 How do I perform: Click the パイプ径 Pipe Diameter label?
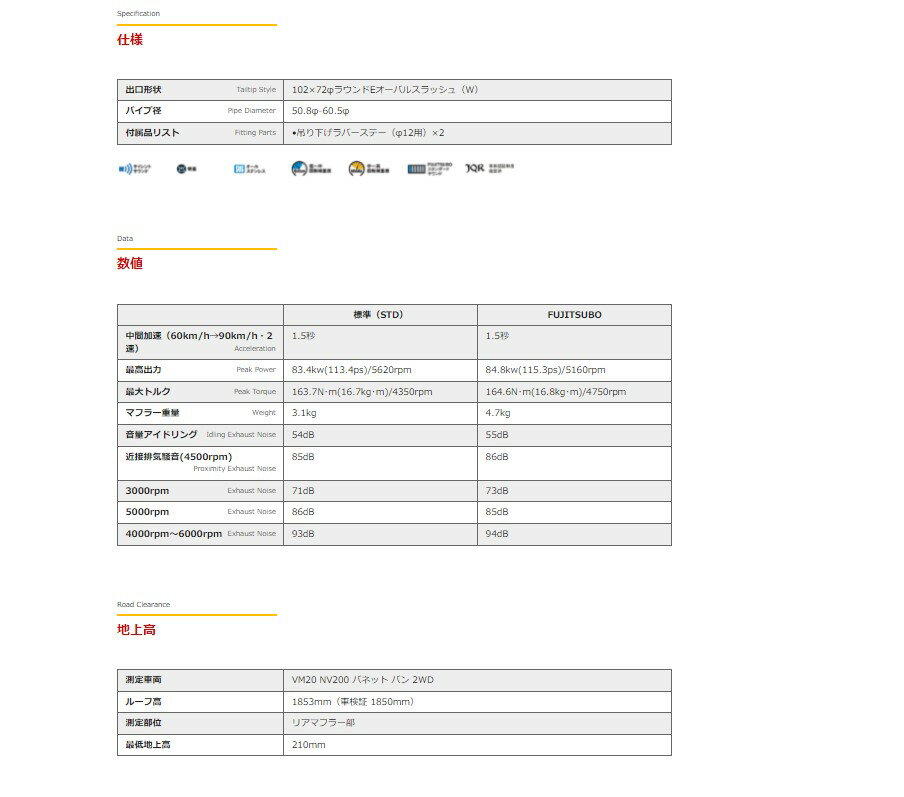tap(200, 111)
